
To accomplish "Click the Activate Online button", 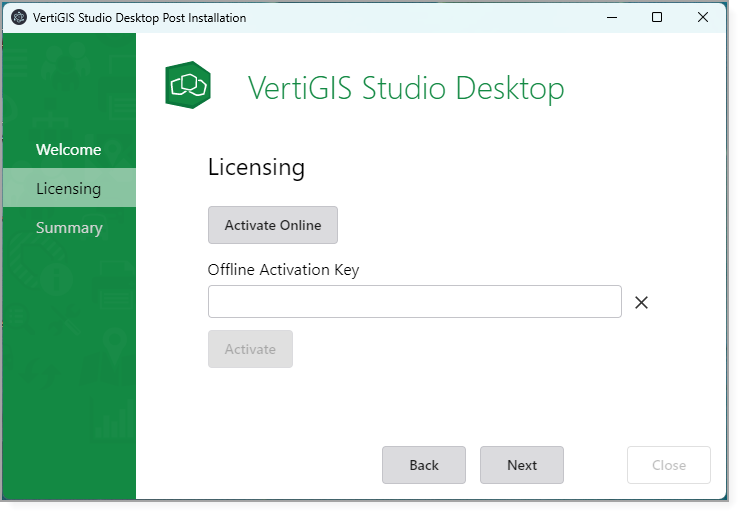I will 273,225.
